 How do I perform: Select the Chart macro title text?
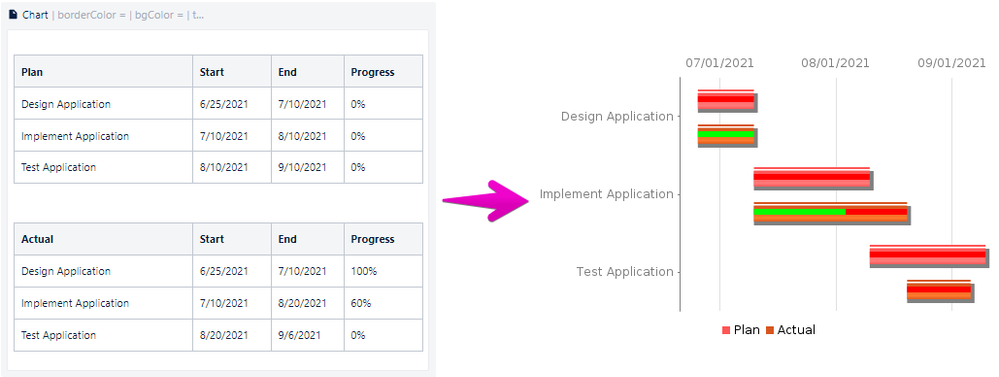35,15
